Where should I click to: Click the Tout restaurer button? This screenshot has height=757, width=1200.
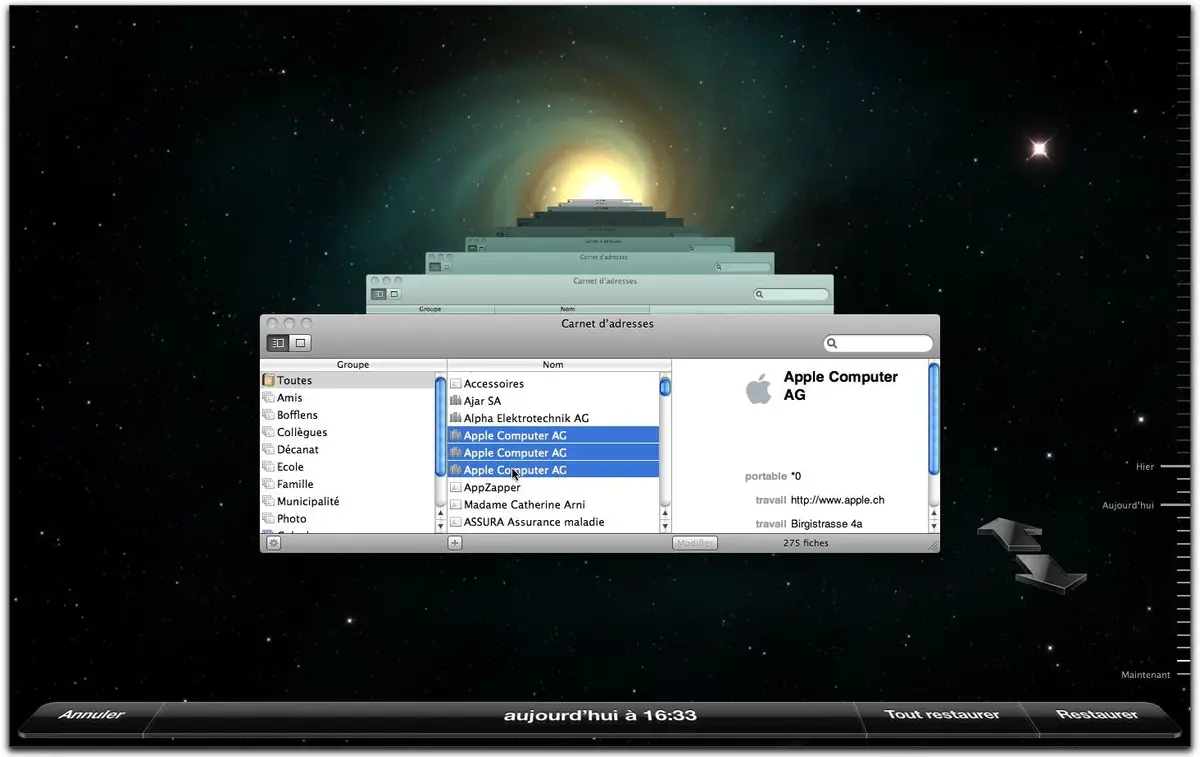pyautogui.click(x=942, y=715)
